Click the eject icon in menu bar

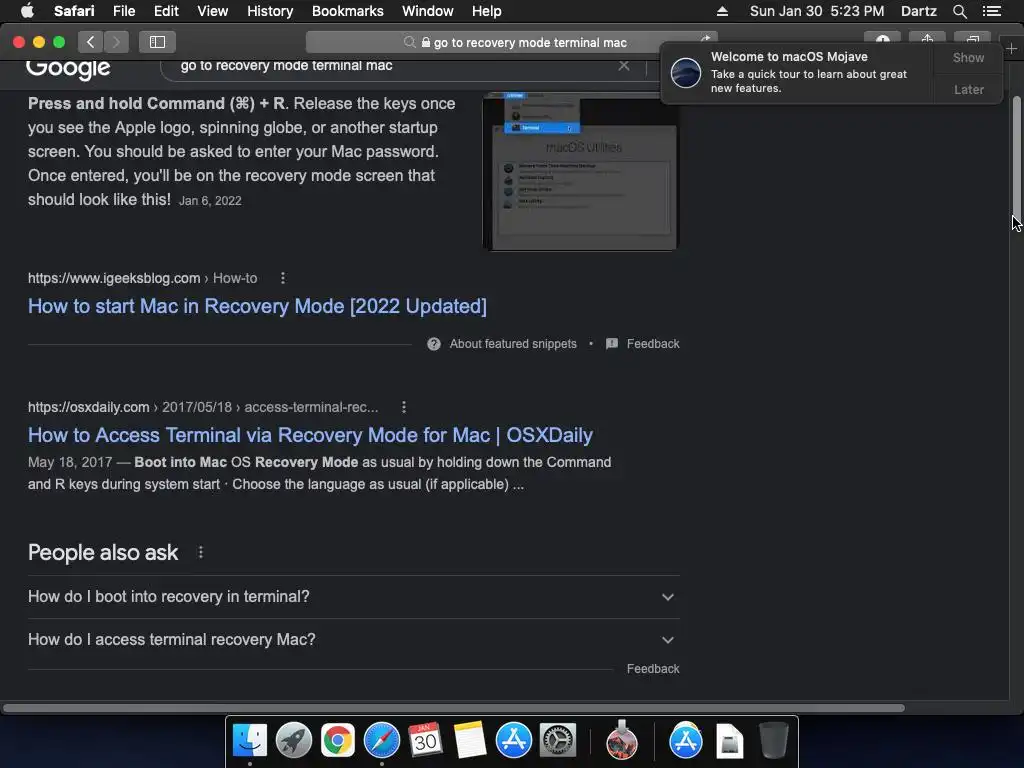tap(722, 11)
